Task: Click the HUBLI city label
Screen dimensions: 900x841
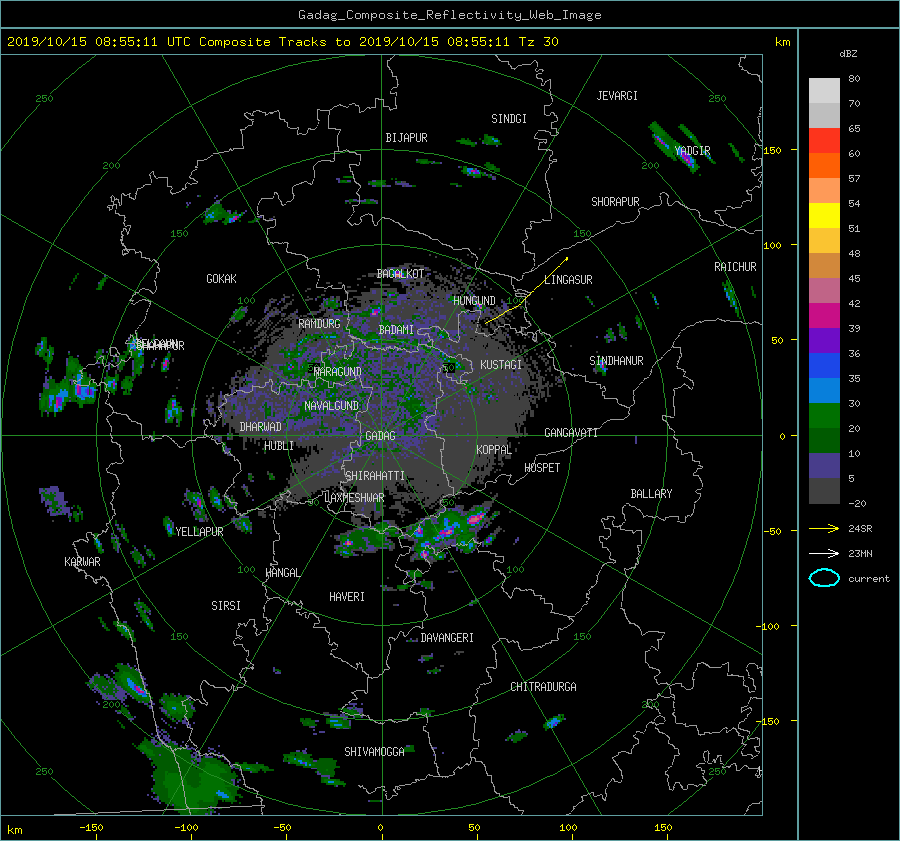Action: [279, 445]
